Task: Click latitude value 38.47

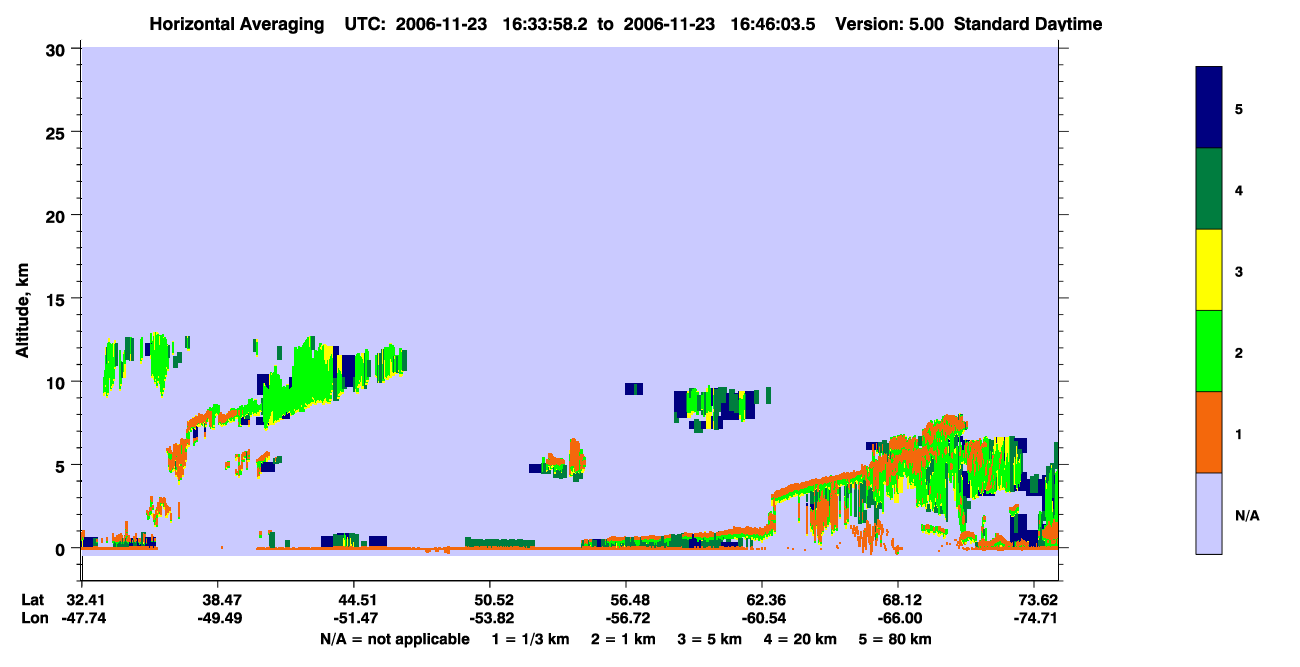Action: (218, 600)
